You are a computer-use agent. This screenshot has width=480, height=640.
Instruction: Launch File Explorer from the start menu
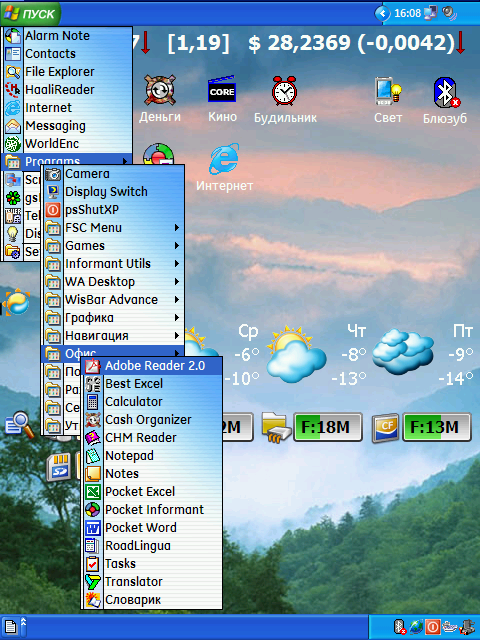pyautogui.click(x=68, y=72)
